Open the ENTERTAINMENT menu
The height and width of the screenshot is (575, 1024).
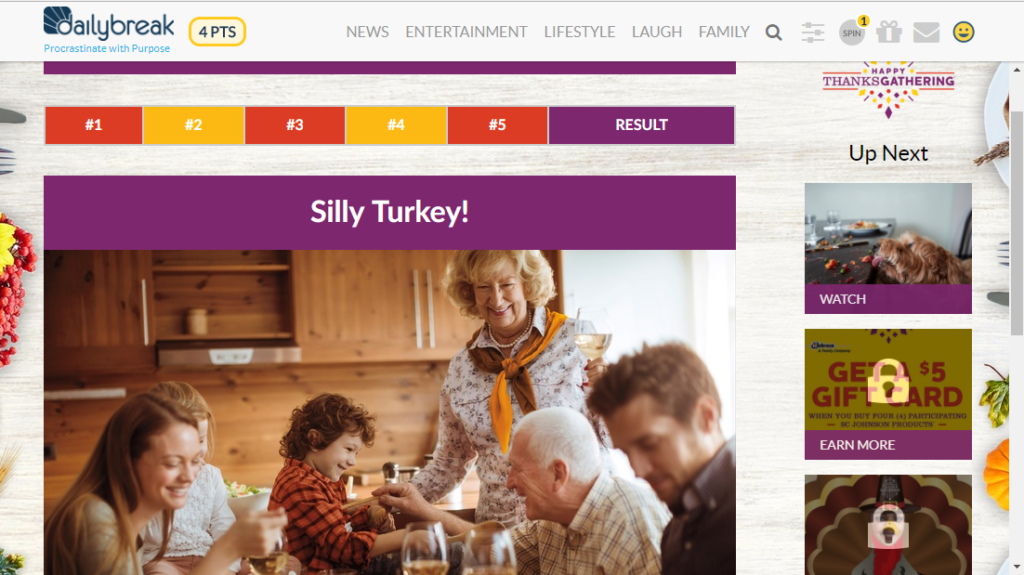click(x=466, y=32)
